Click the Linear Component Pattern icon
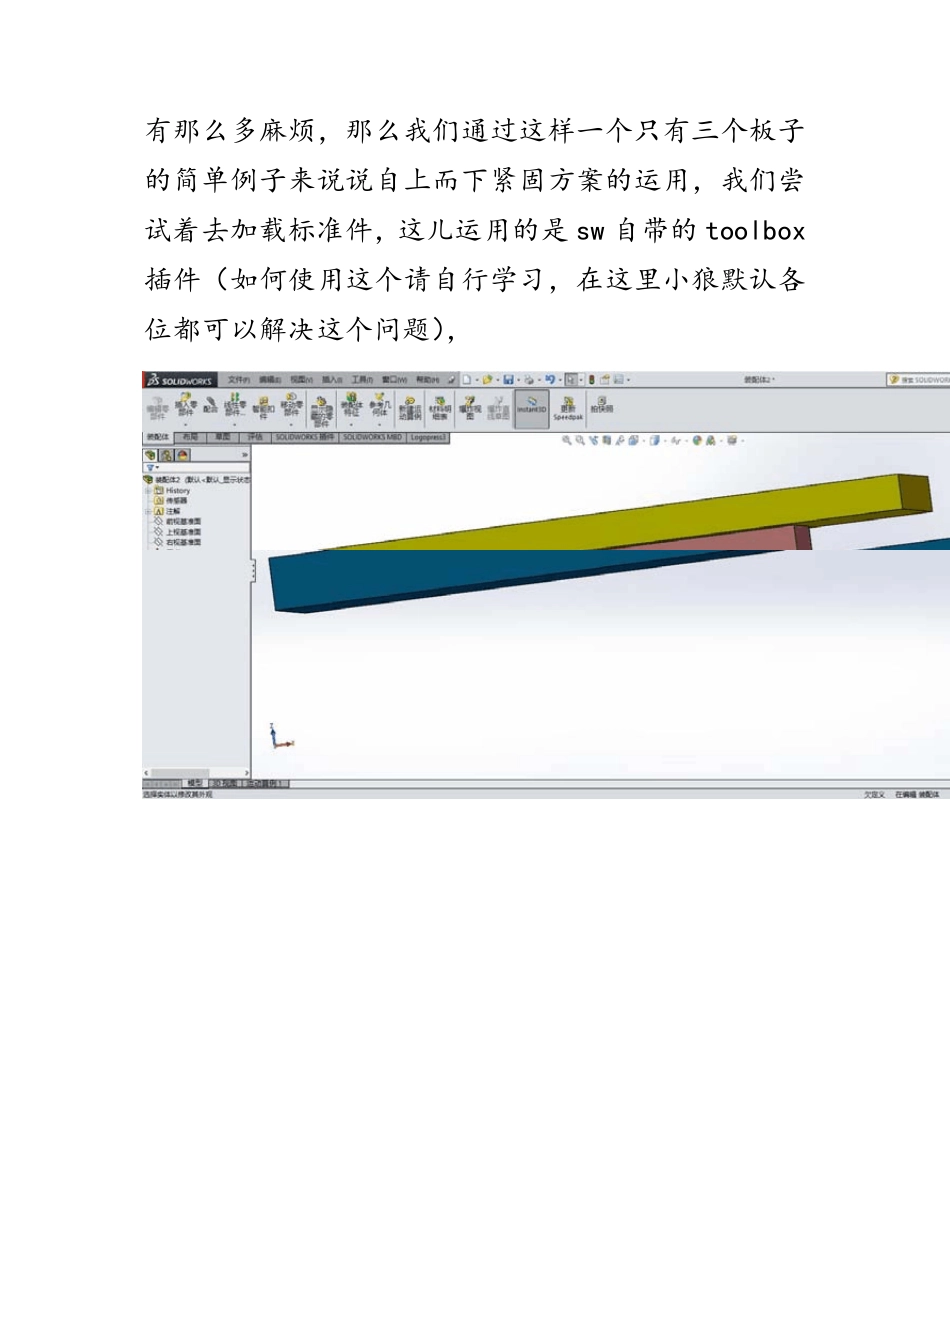This screenshot has height=1344, width=950. [235, 405]
